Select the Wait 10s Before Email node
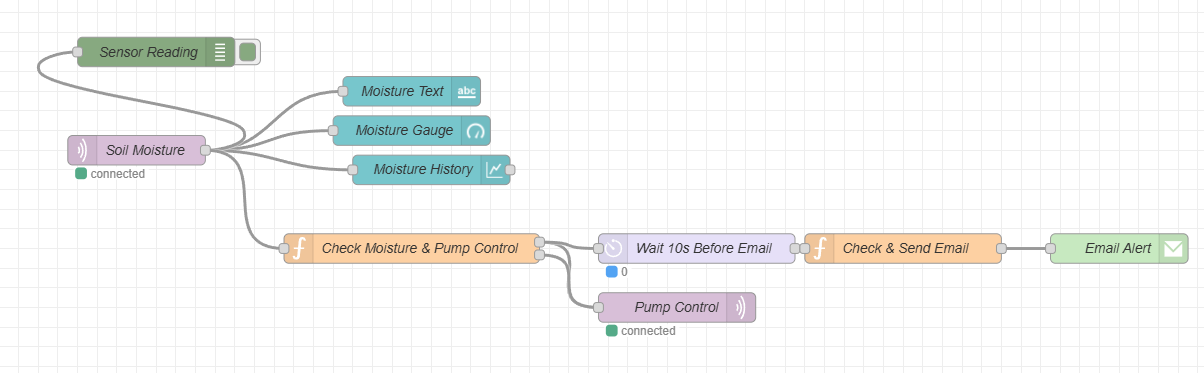The width and height of the screenshot is (1204, 373). (x=697, y=248)
